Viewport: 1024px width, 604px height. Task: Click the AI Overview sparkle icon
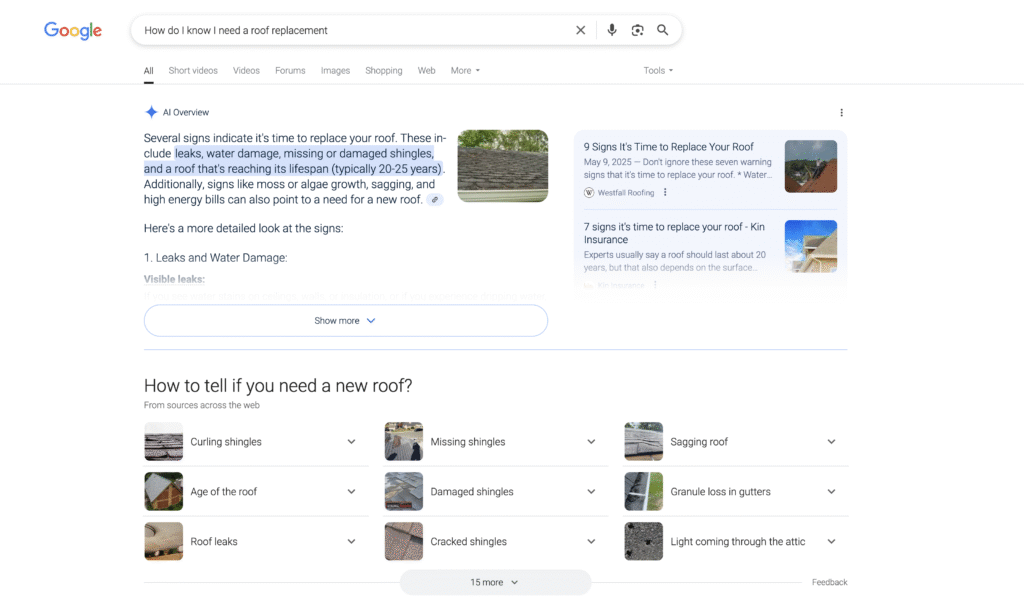(151, 112)
